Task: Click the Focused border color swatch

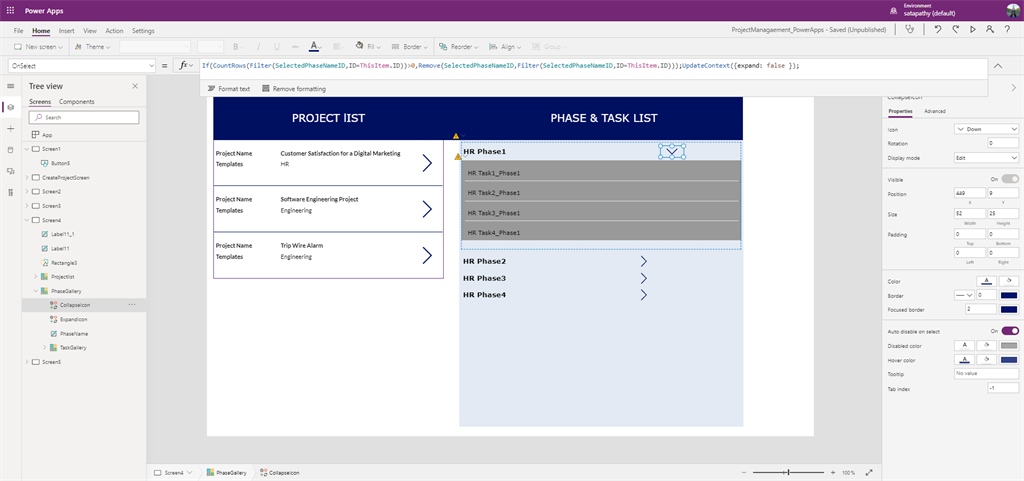Action: 1009,310
